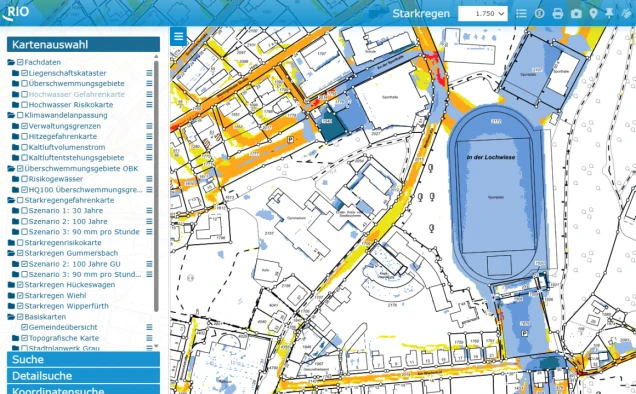Expand the Starkregen Wiehl folder
The height and width of the screenshot is (394, 636).
tap(11, 295)
